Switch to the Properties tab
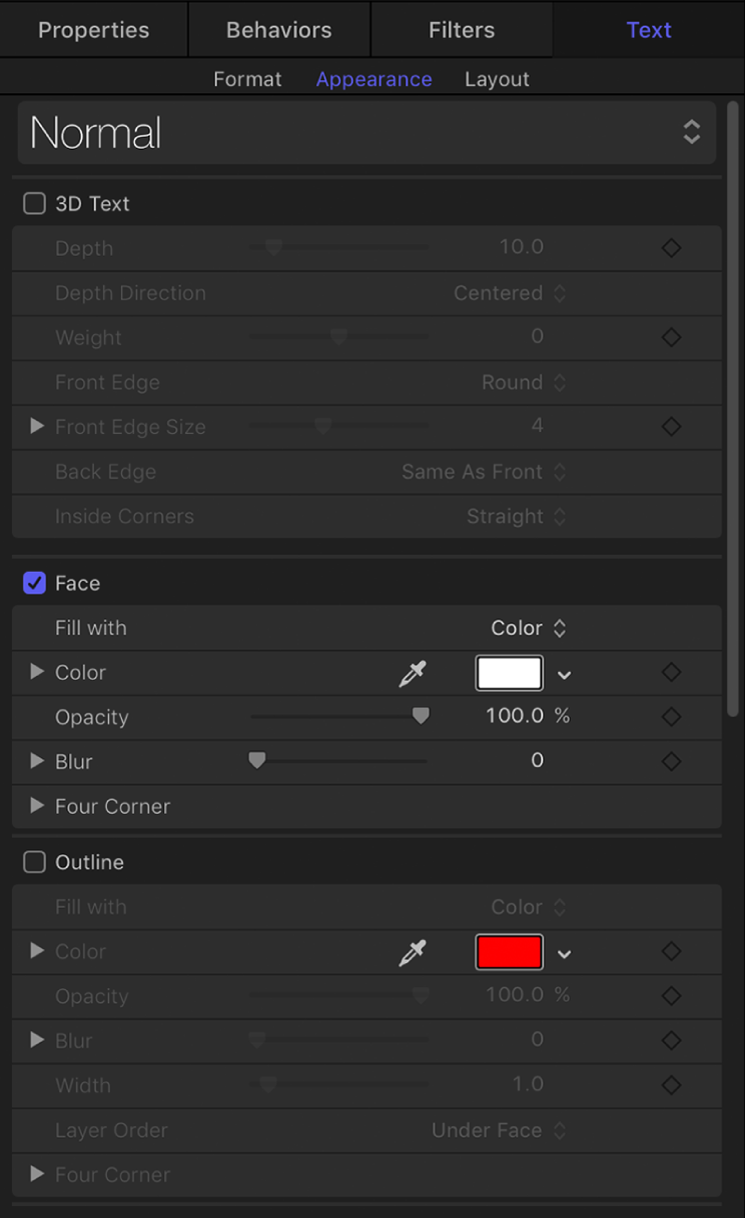The width and height of the screenshot is (745, 1218). (93, 30)
